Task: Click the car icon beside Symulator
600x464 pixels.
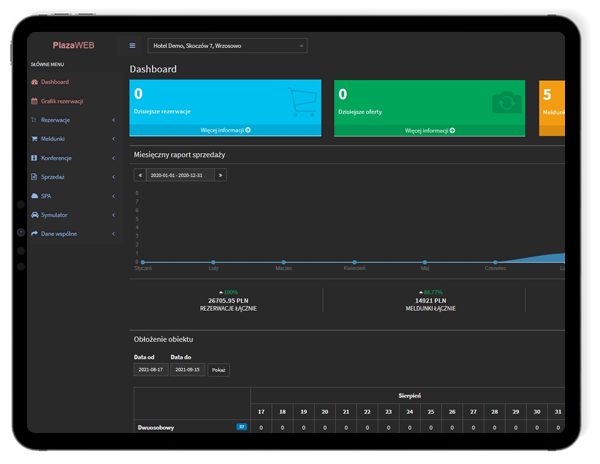Action: pos(35,215)
